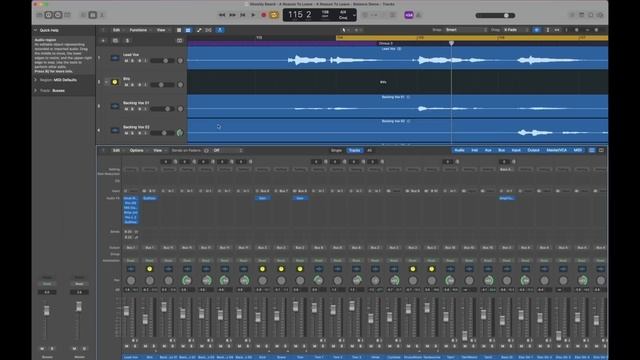The image size is (640, 360).
Task: Toggle the MIDI channel strip filter
Action: pos(578,151)
